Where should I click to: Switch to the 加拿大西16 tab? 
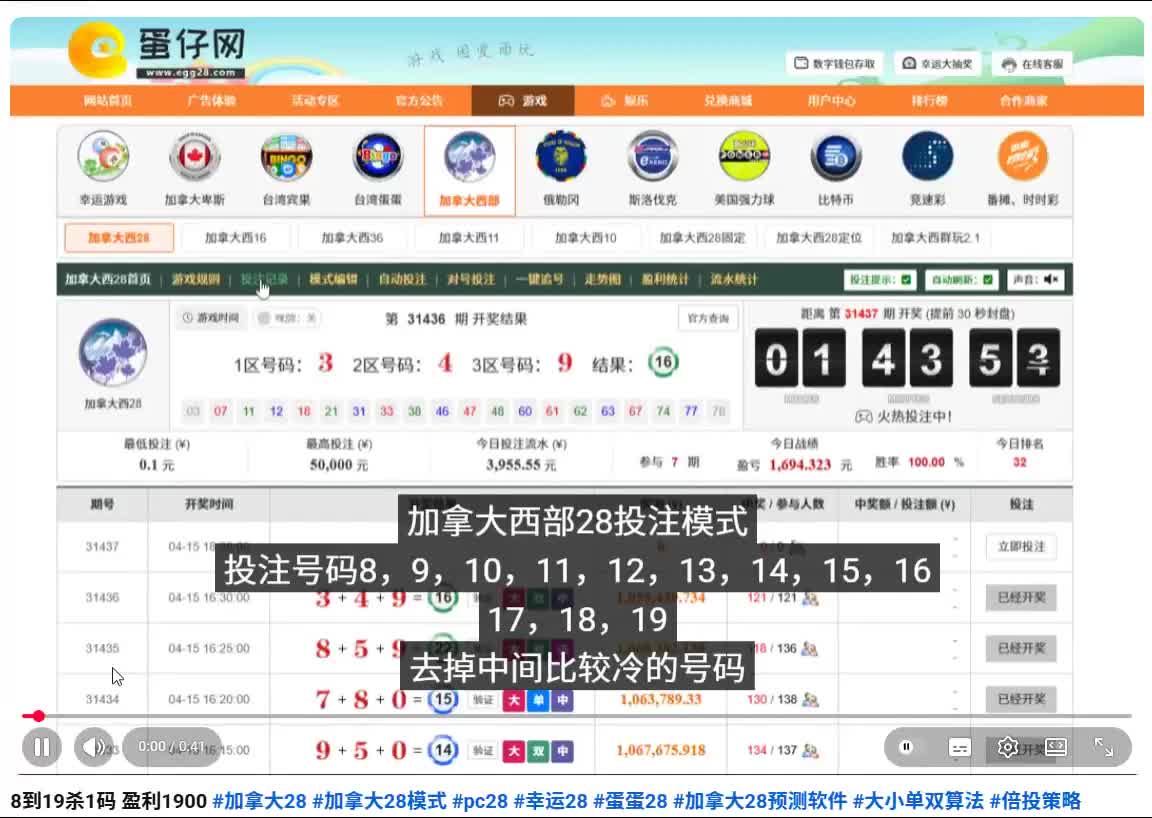pyautogui.click(x=235, y=238)
